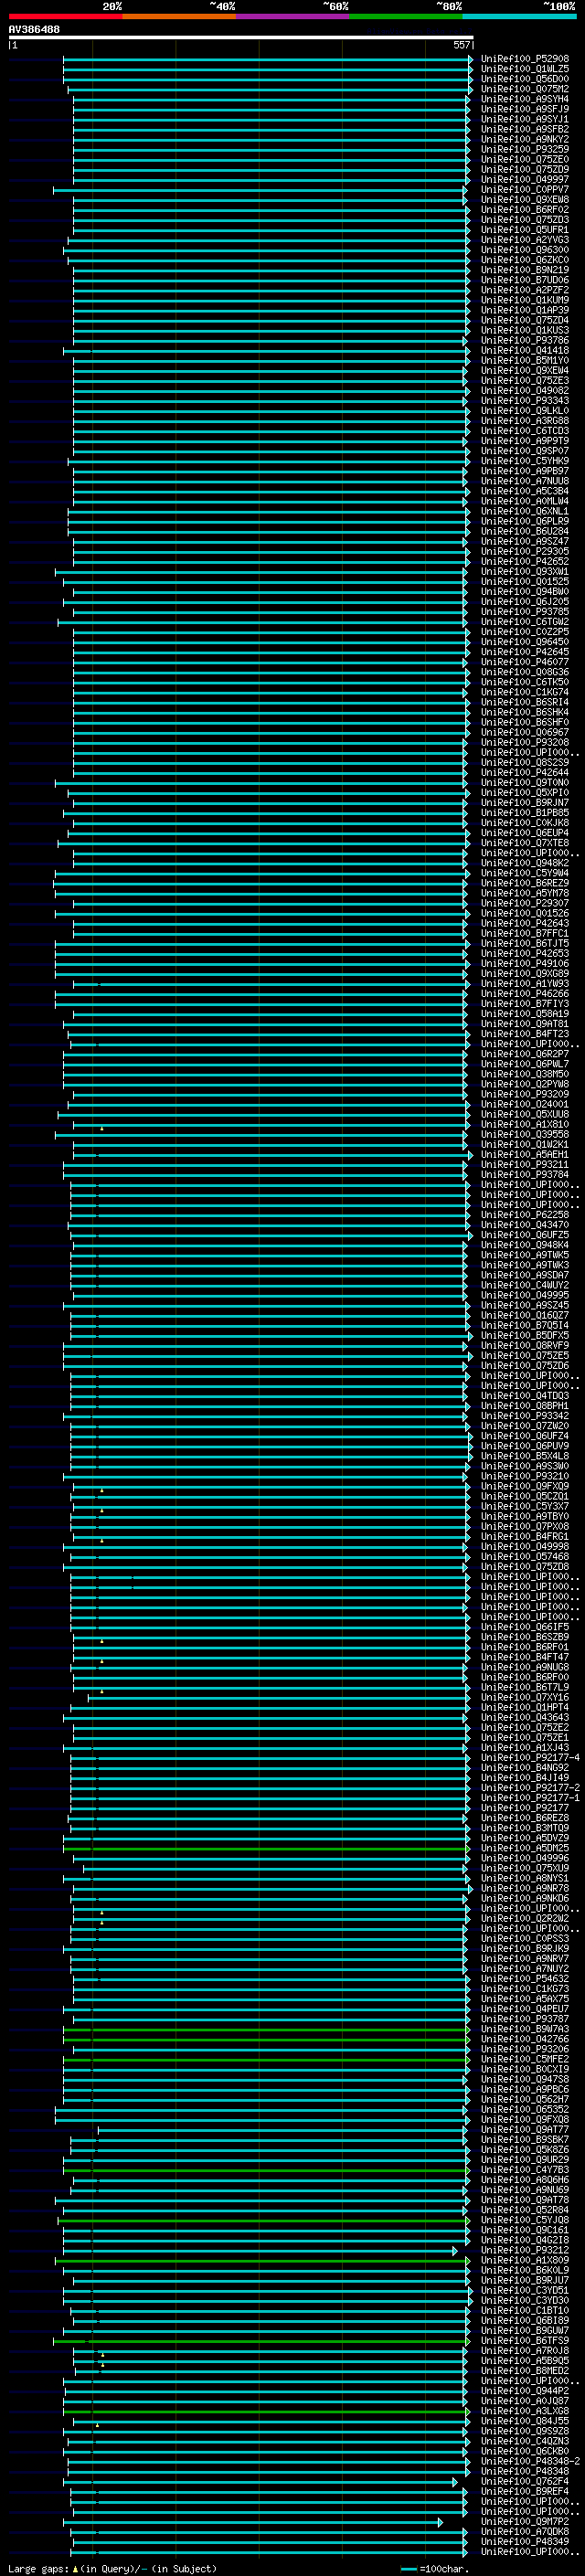Select hit label UniRef100_P49106
585x2576 pixels.
tap(524, 963)
